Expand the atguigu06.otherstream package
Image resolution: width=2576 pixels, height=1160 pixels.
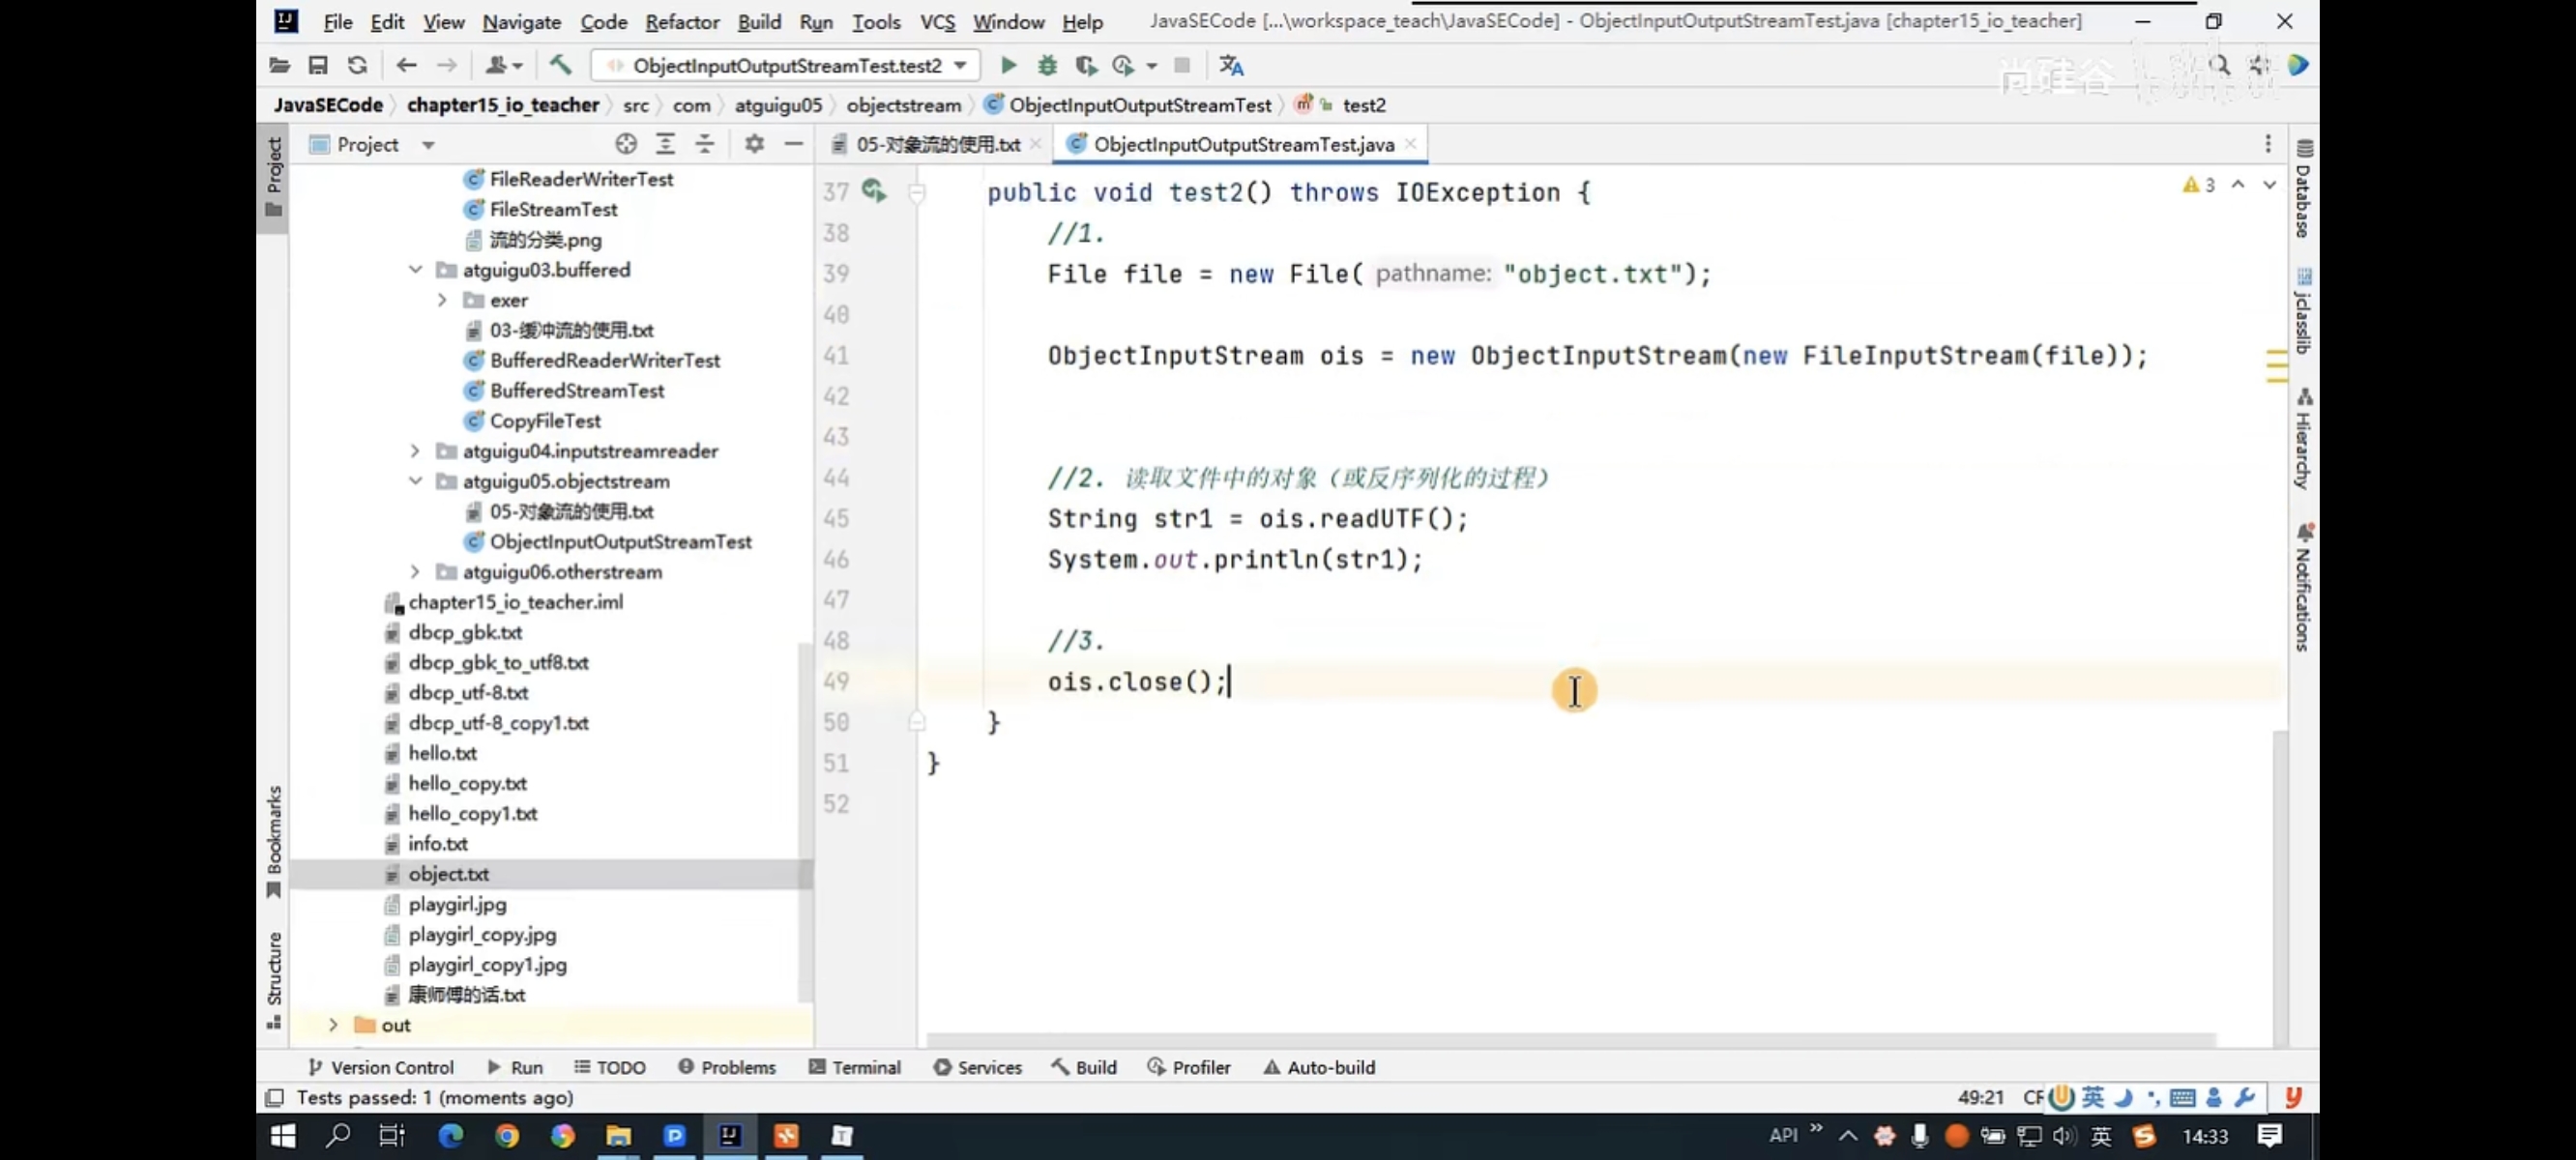click(415, 572)
